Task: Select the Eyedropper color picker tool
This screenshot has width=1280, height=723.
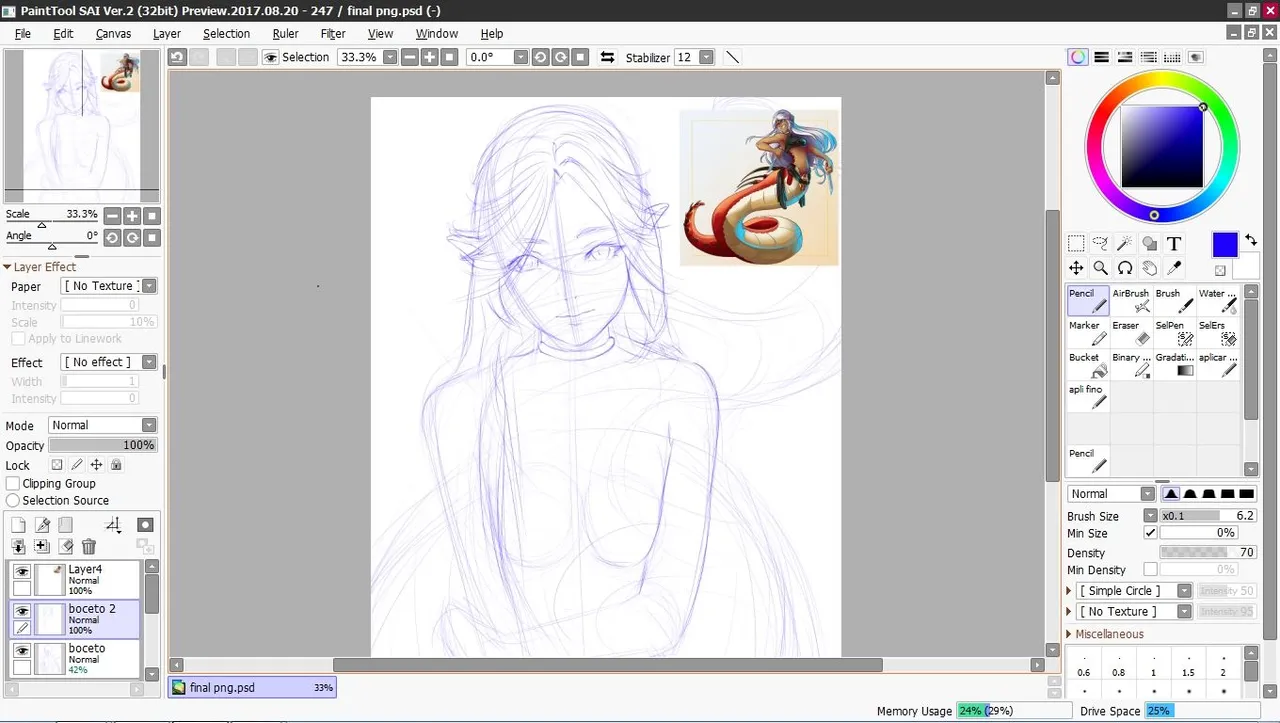Action: [1174, 268]
